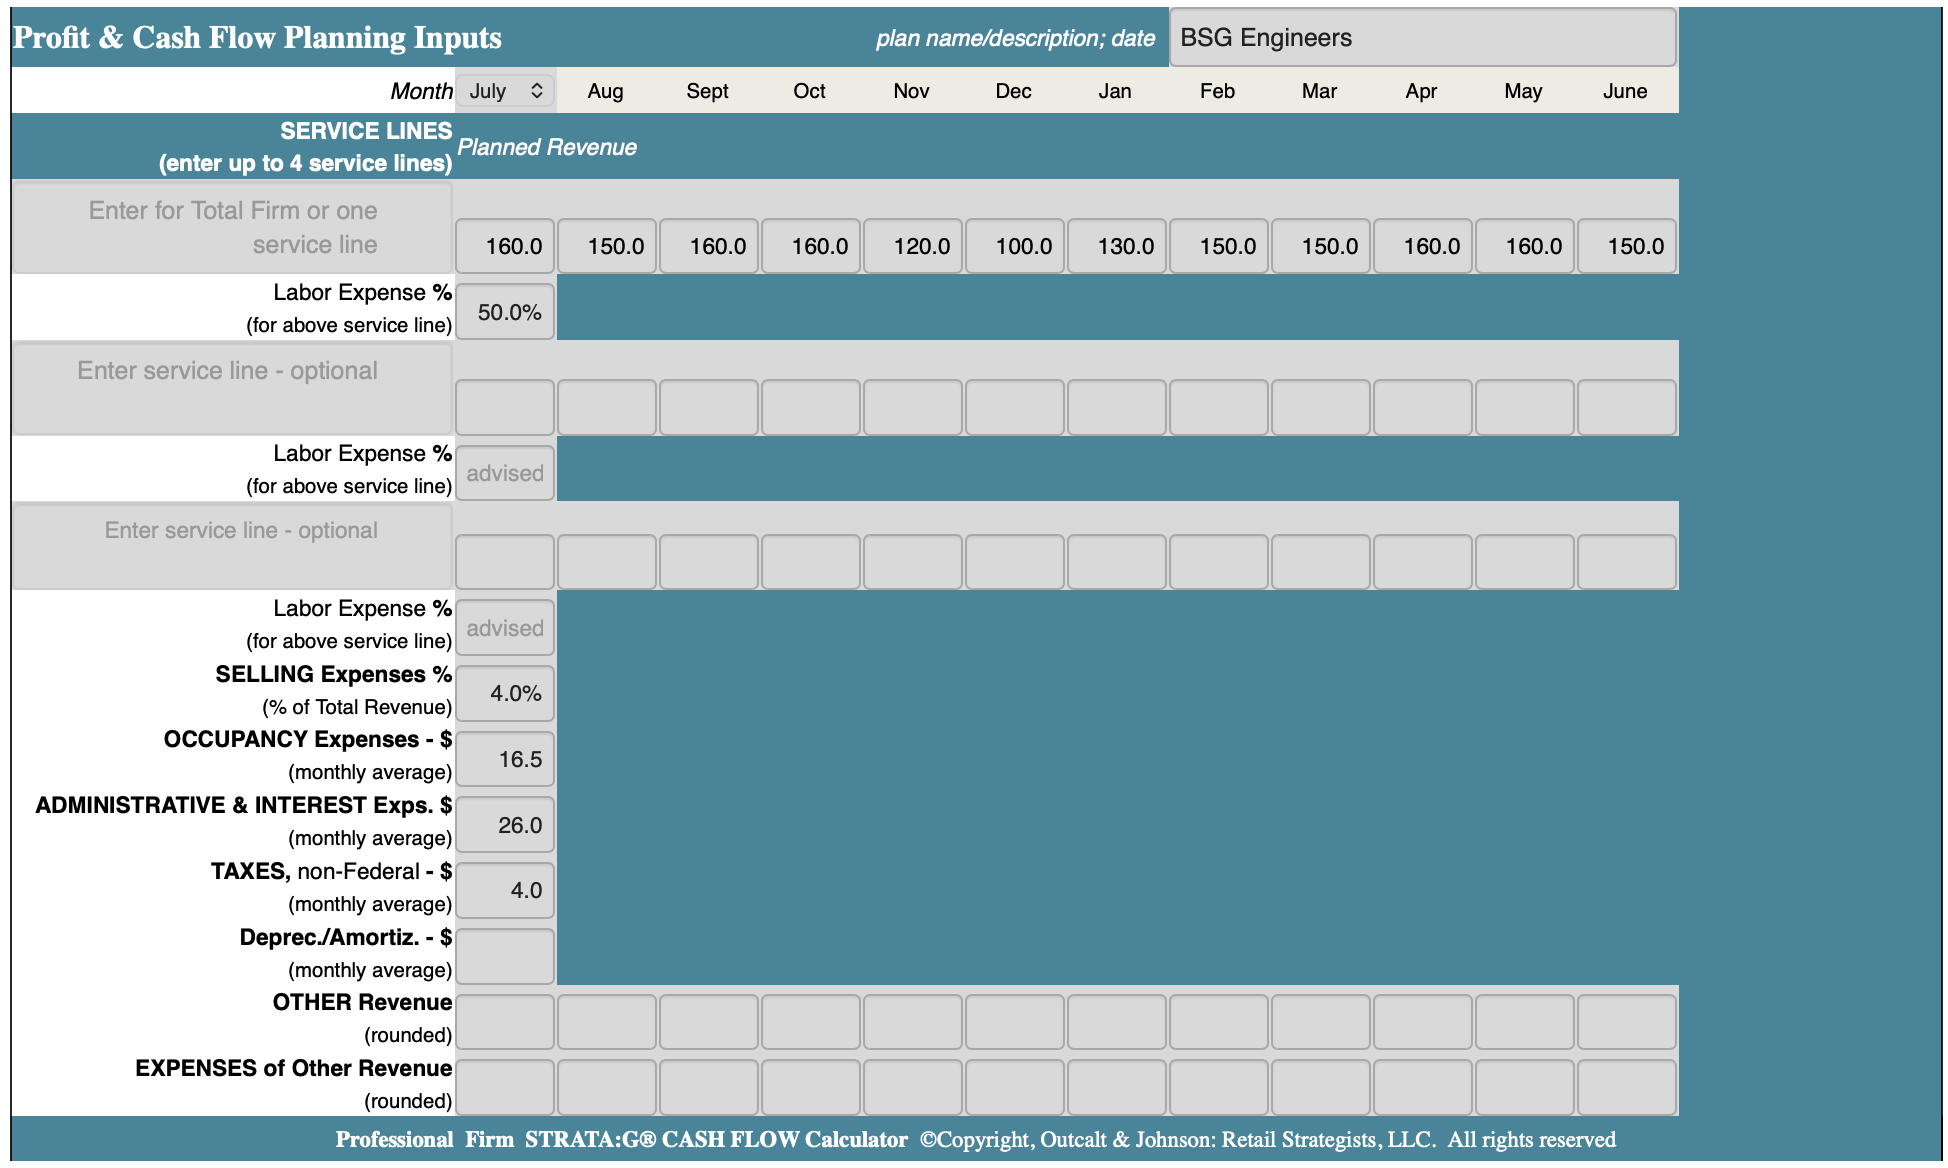Select the Apr planned revenue 160.0 cell
Image resolution: width=1948 pixels, height=1168 pixels.
[1423, 246]
